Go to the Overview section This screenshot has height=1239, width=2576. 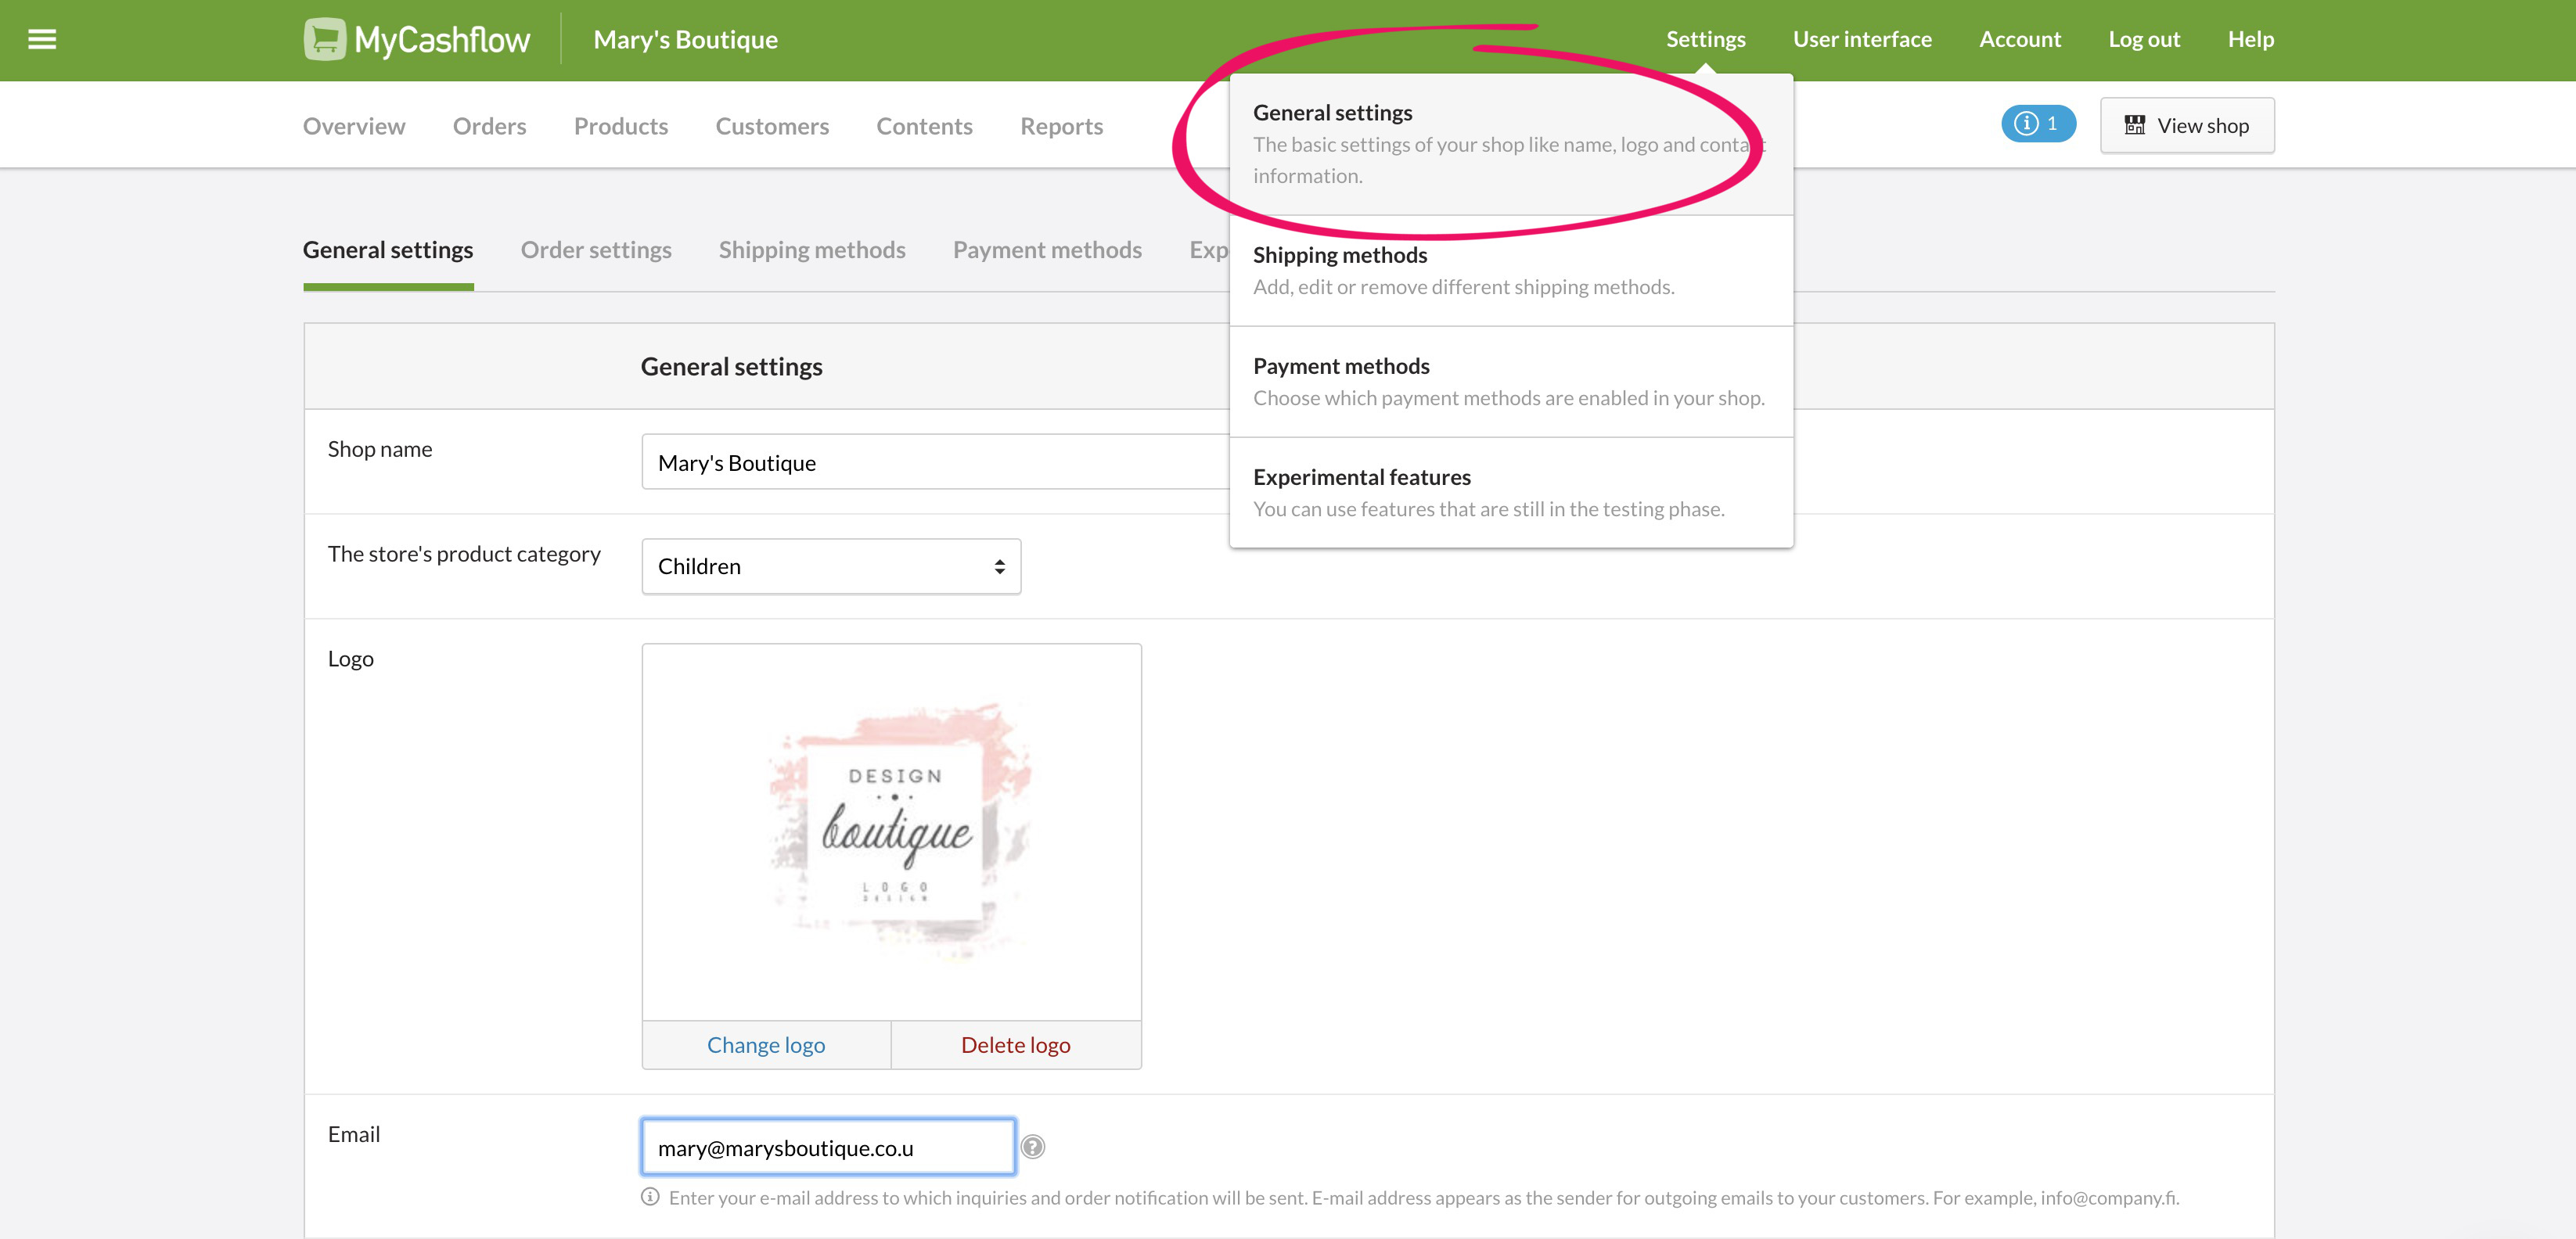pyautogui.click(x=354, y=126)
